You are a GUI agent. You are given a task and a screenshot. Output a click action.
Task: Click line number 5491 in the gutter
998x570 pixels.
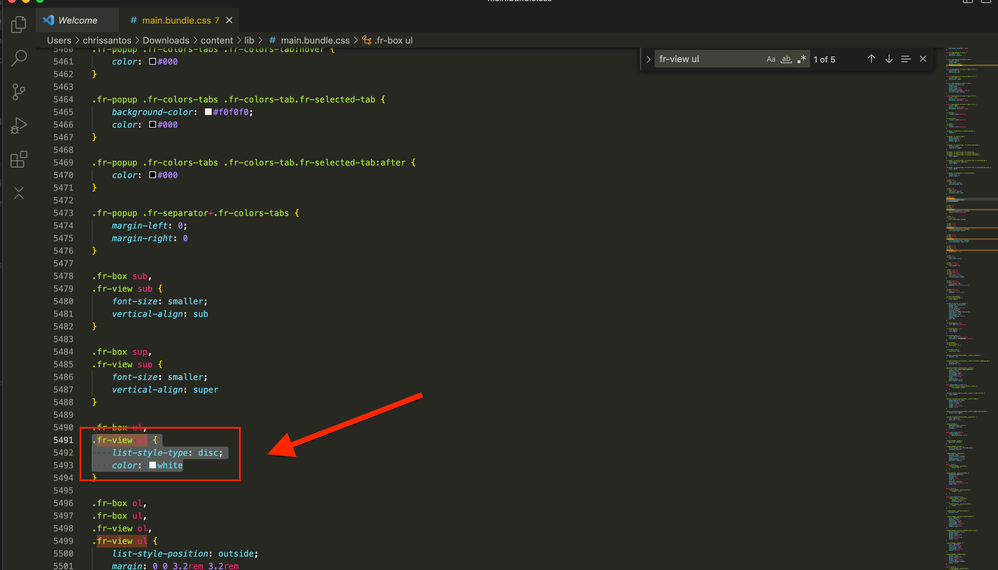(63, 440)
